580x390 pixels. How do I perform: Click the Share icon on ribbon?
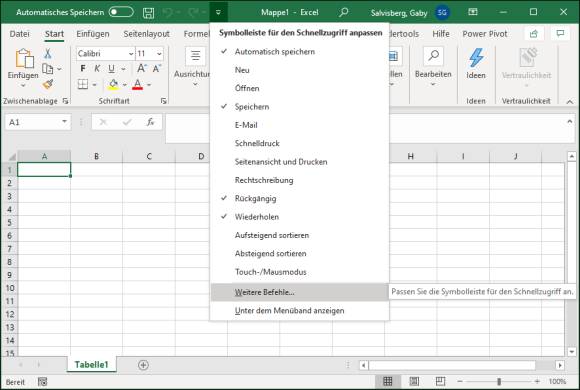click(x=534, y=34)
